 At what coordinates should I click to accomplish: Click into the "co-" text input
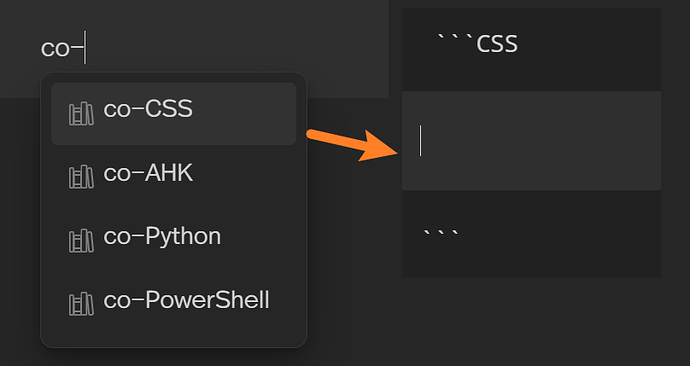click(x=194, y=48)
